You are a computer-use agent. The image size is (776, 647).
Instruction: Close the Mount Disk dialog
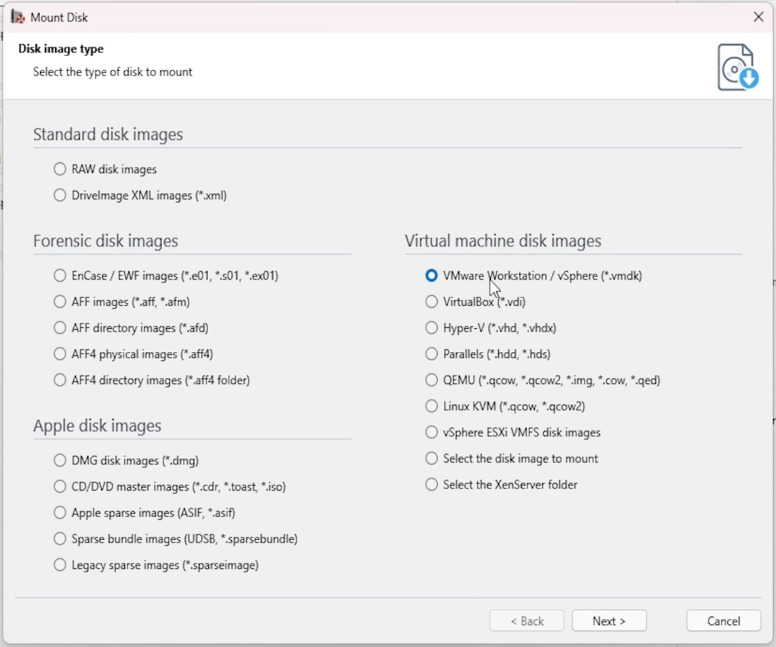tap(758, 17)
